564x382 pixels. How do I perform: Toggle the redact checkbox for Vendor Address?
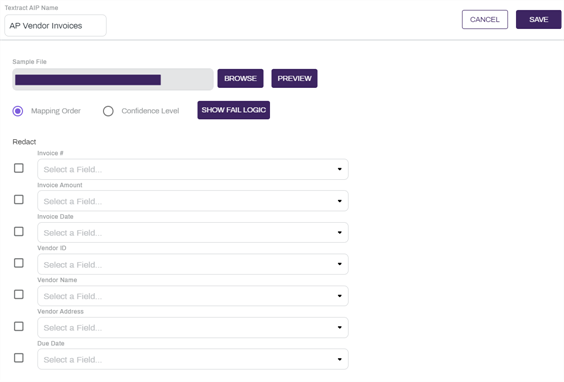point(19,326)
